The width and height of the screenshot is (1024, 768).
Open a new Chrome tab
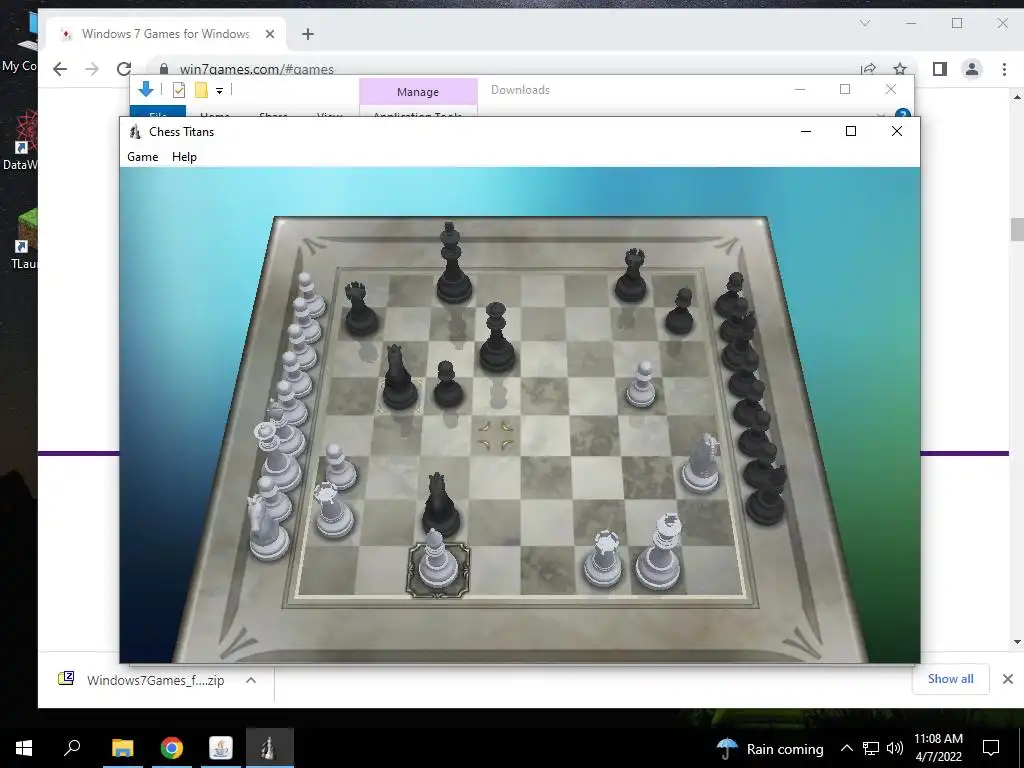point(308,34)
